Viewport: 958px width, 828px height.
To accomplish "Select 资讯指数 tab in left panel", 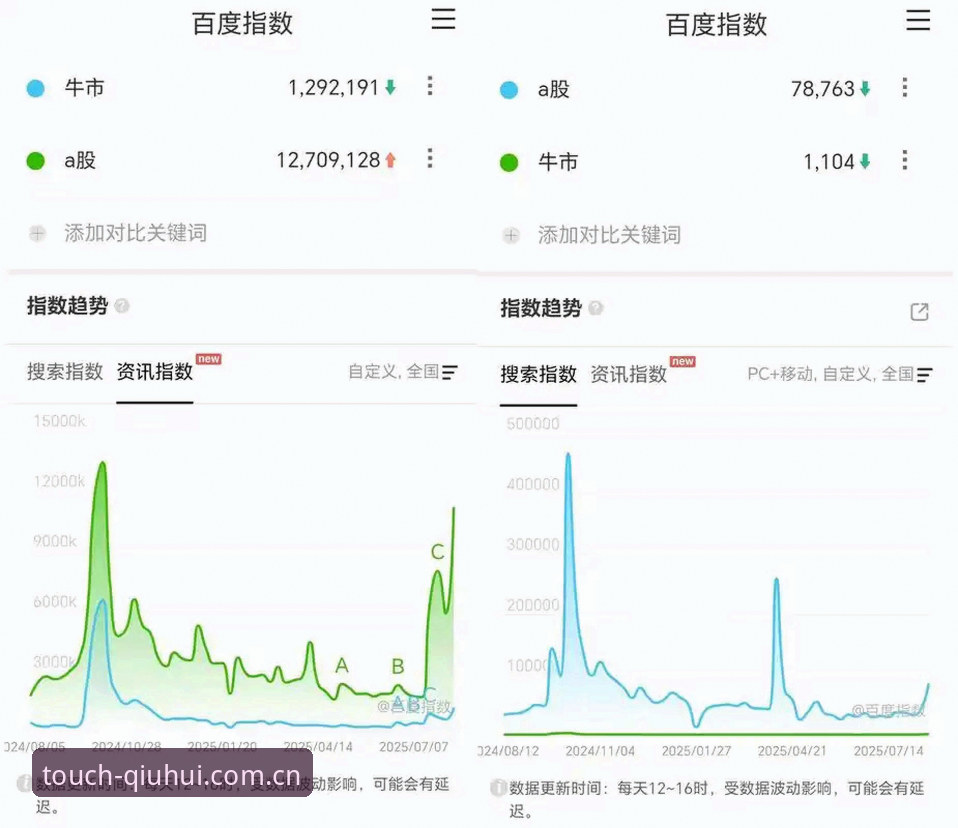I will point(155,372).
